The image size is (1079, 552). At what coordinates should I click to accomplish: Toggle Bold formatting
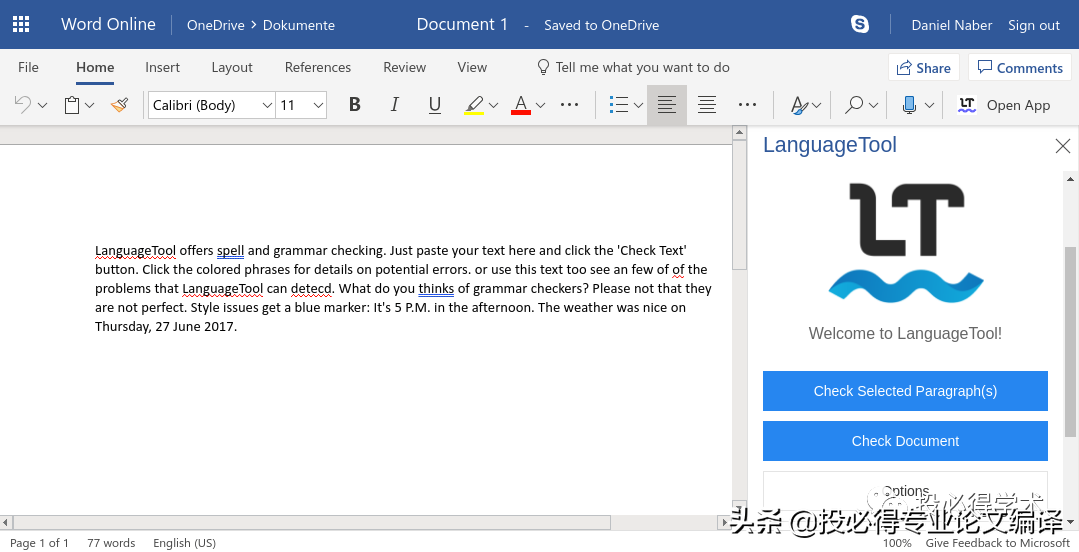[x=354, y=105]
